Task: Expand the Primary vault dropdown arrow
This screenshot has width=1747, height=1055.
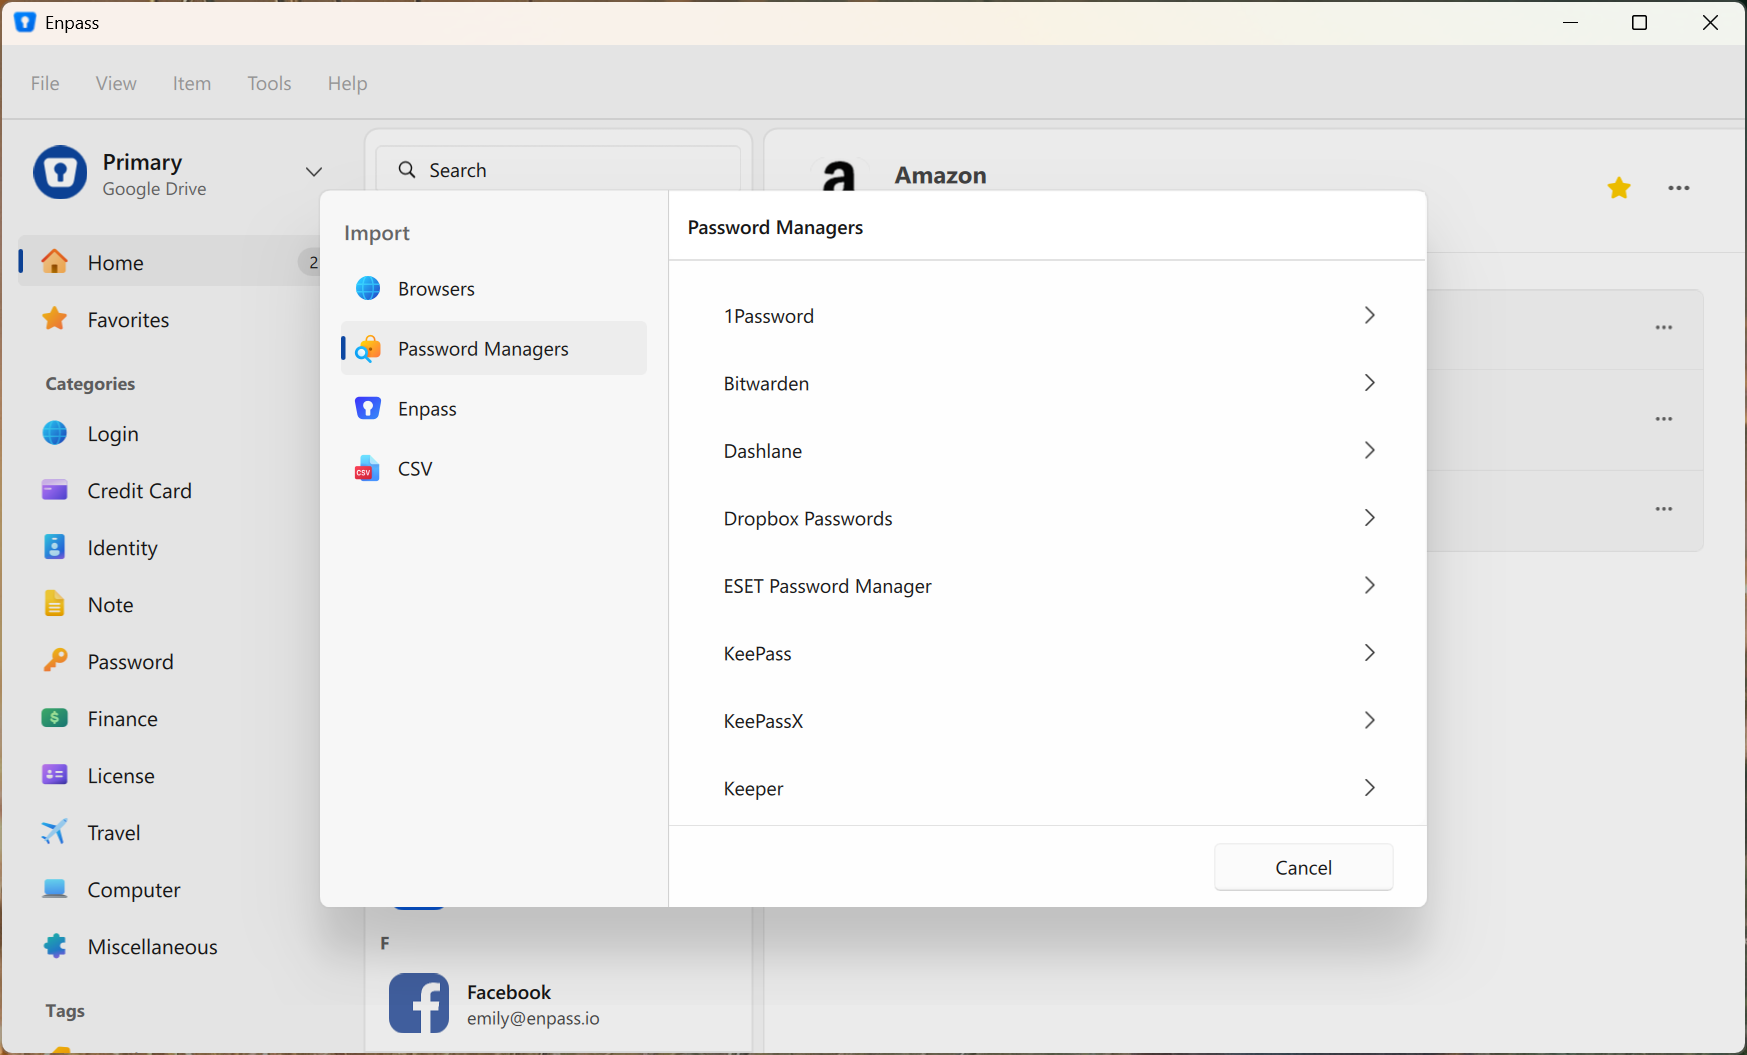Action: pyautogui.click(x=314, y=172)
